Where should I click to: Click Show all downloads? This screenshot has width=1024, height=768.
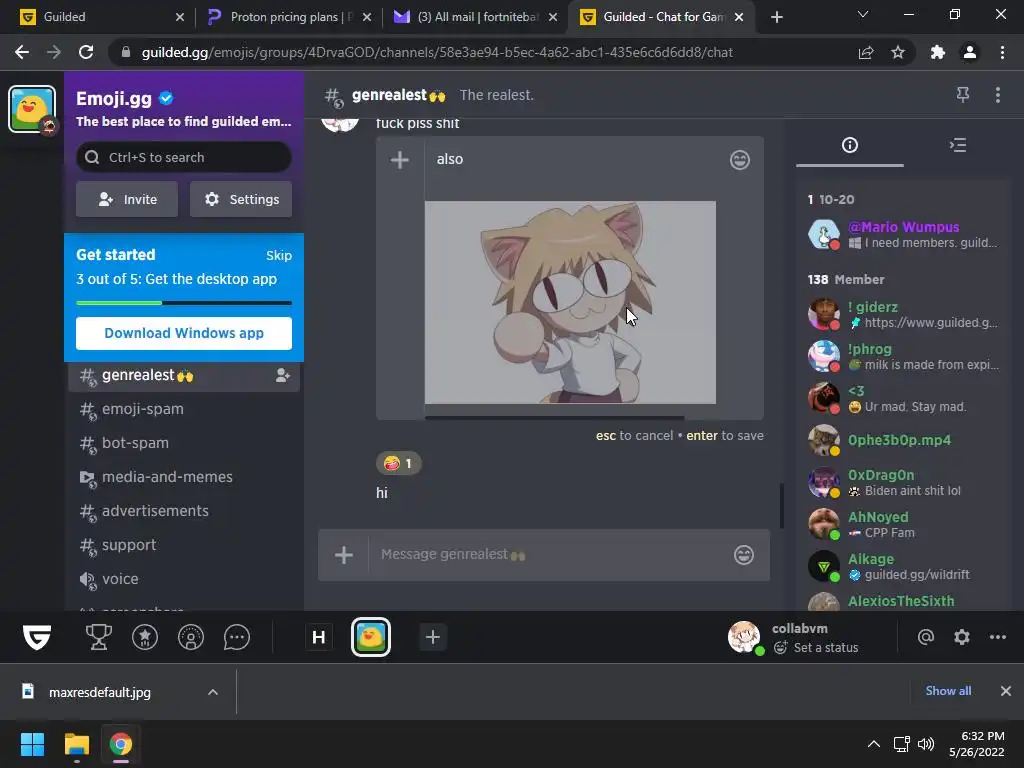tap(948, 691)
